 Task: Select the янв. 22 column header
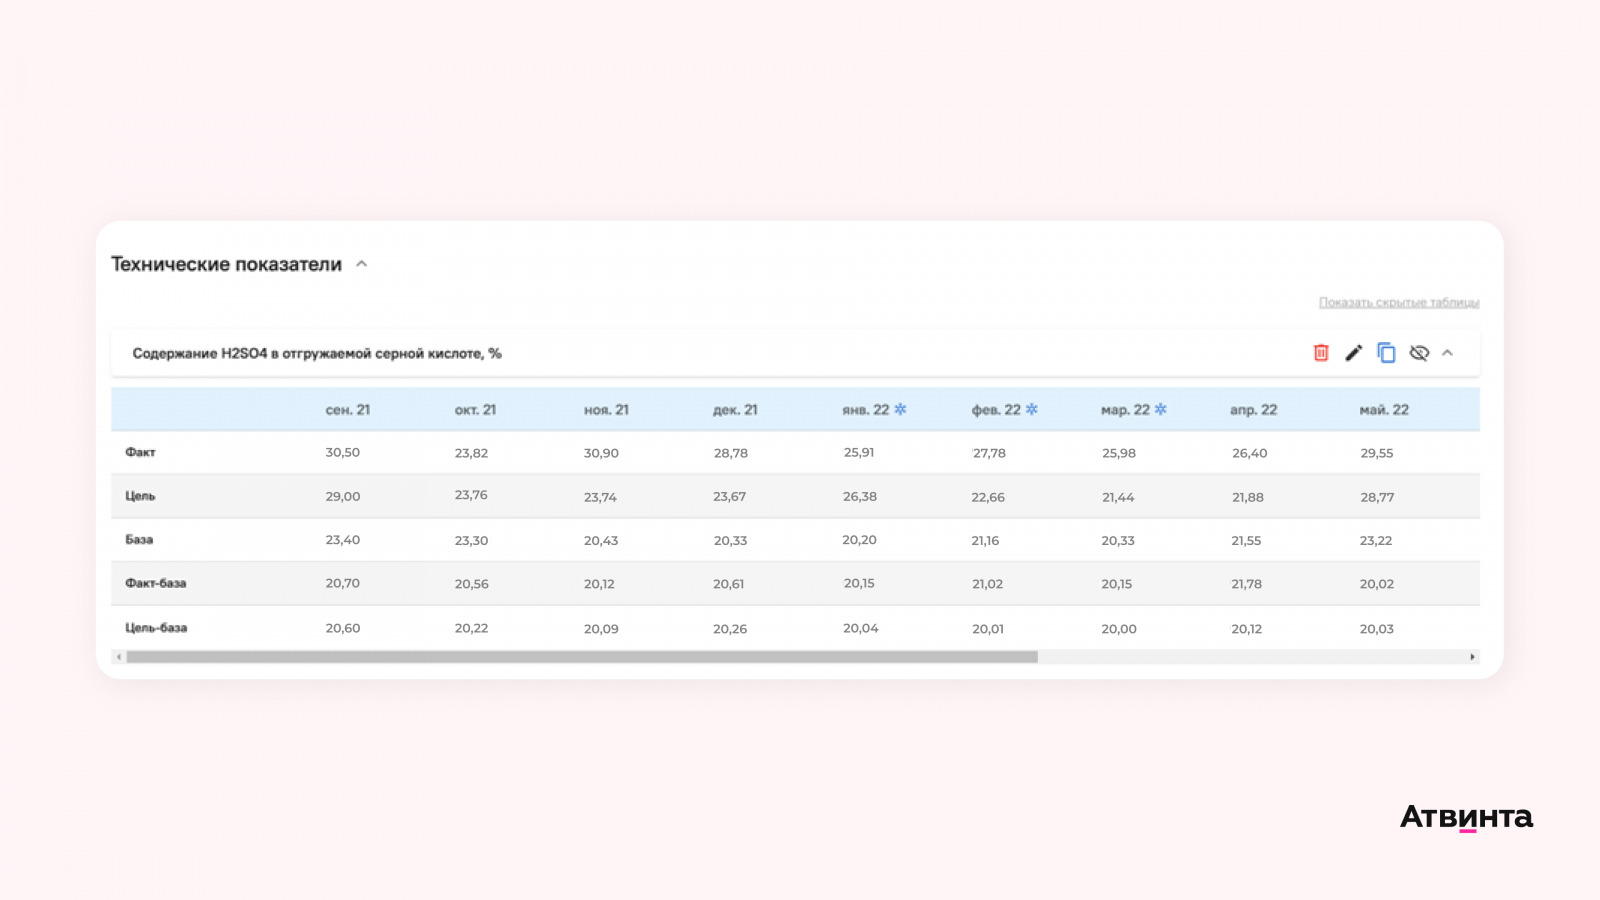click(865, 410)
